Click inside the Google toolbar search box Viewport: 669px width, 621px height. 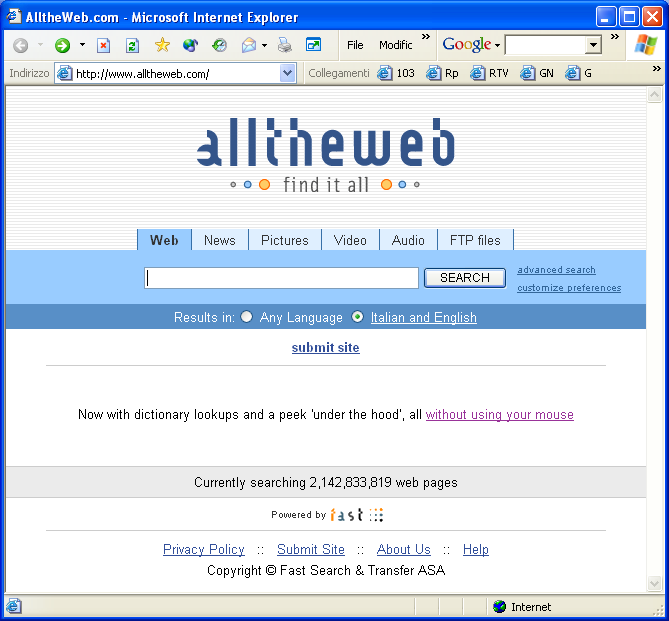tap(545, 45)
